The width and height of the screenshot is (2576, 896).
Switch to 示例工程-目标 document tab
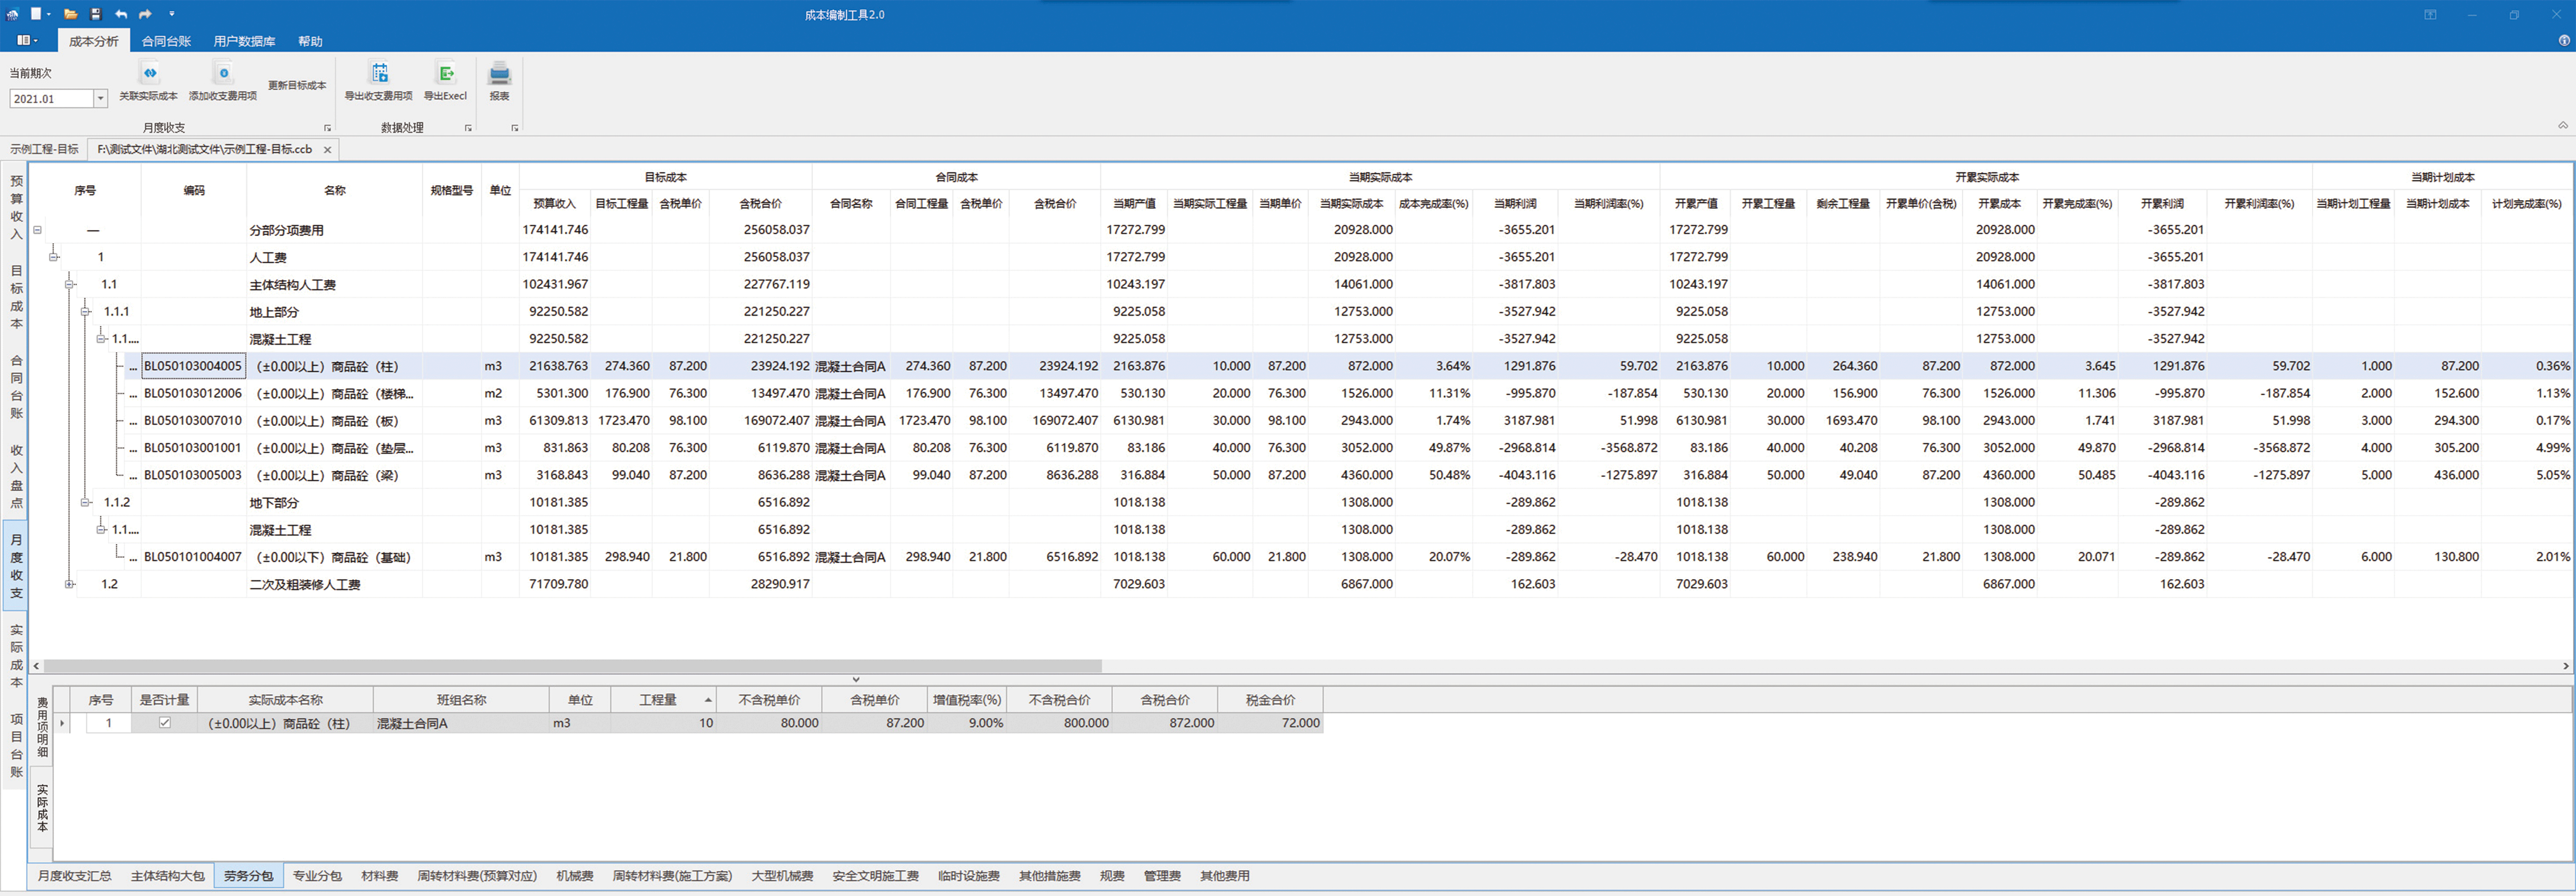pos(44,149)
